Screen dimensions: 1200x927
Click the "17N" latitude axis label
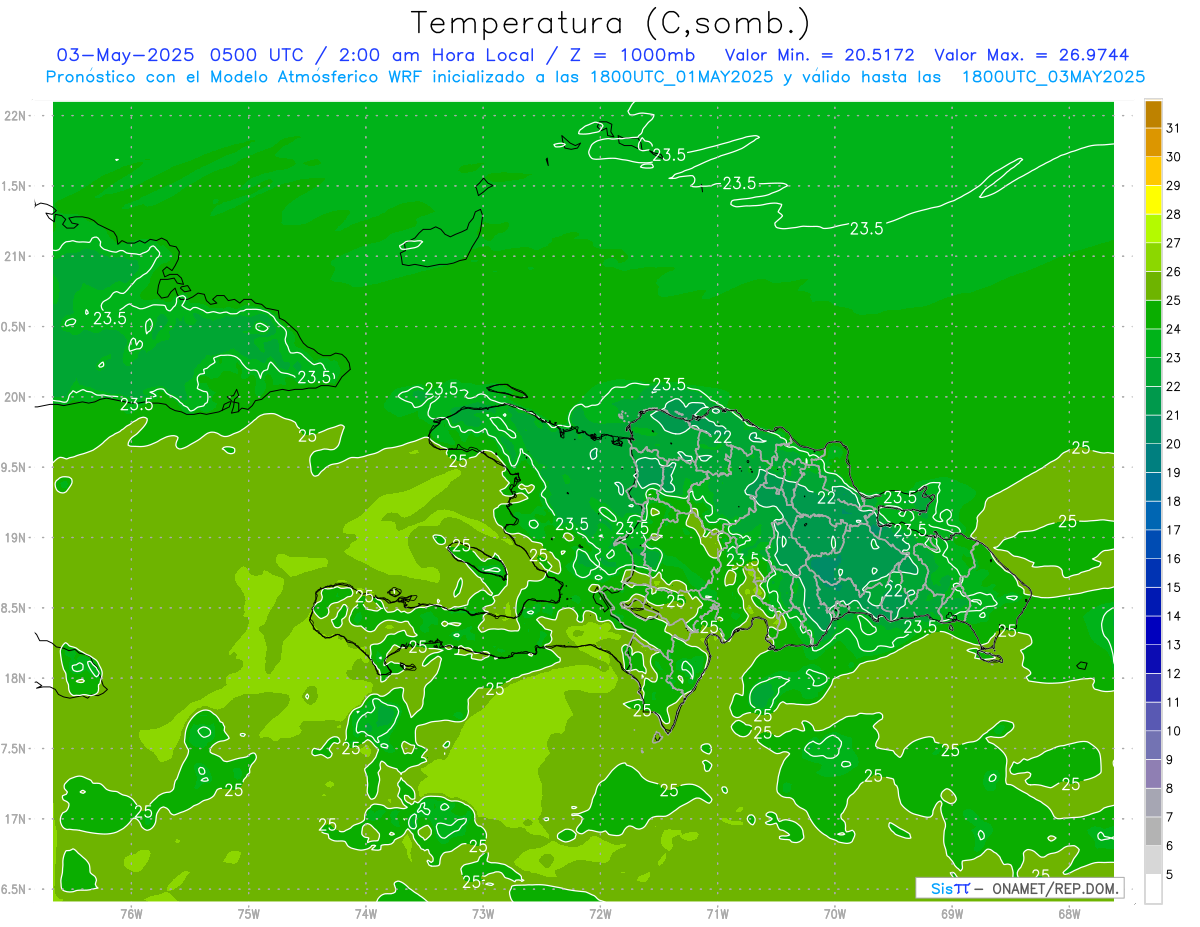coord(16,819)
